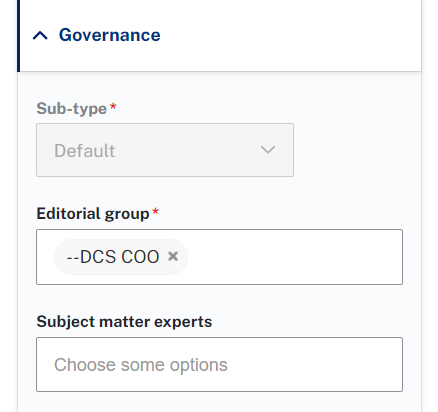The width and height of the screenshot is (438, 412).
Task: Collapse the Governance section using the chevron
Action: point(40,35)
